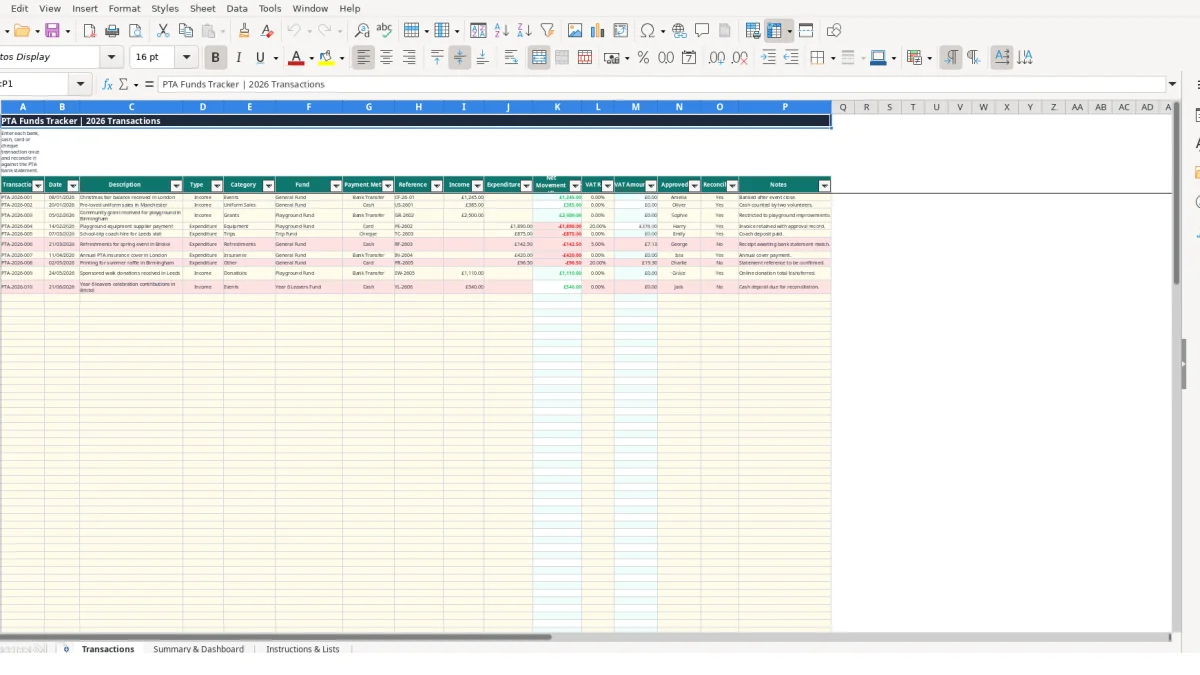Format as Percent icon
This screenshot has width=1200, height=675.
point(643,58)
